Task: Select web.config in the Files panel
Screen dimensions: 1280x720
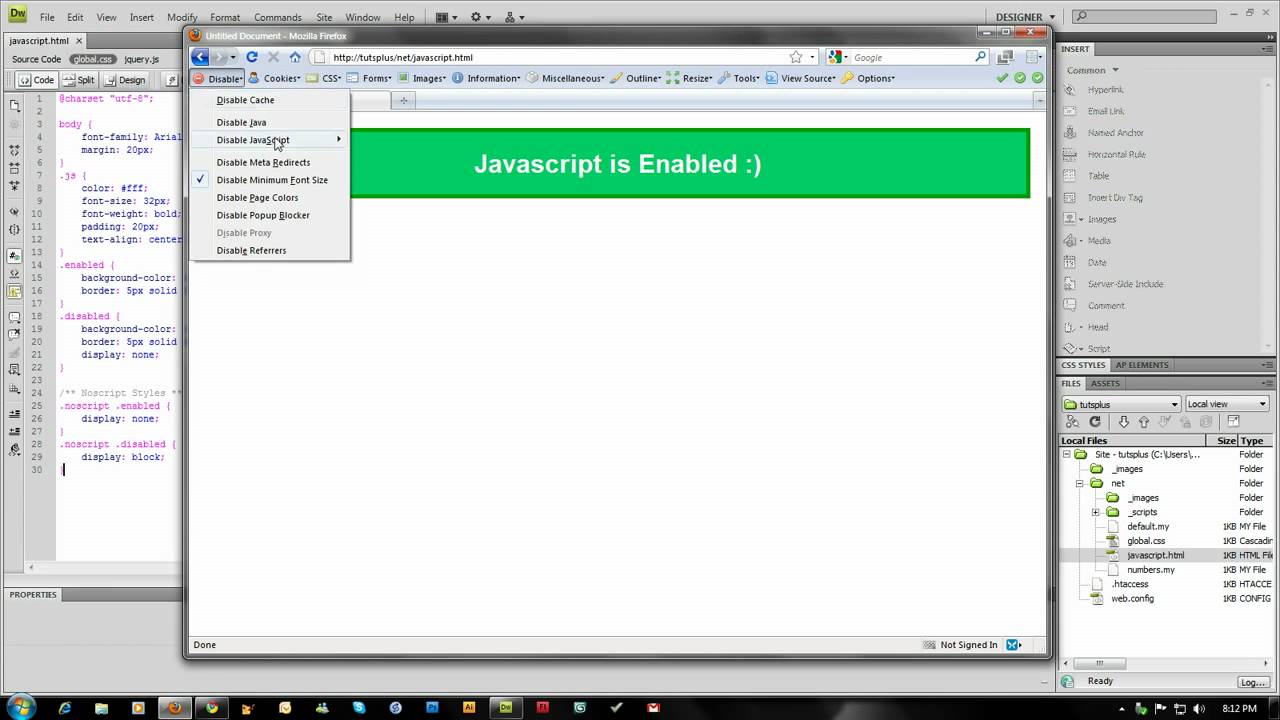Action: click(x=1132, y=599)
